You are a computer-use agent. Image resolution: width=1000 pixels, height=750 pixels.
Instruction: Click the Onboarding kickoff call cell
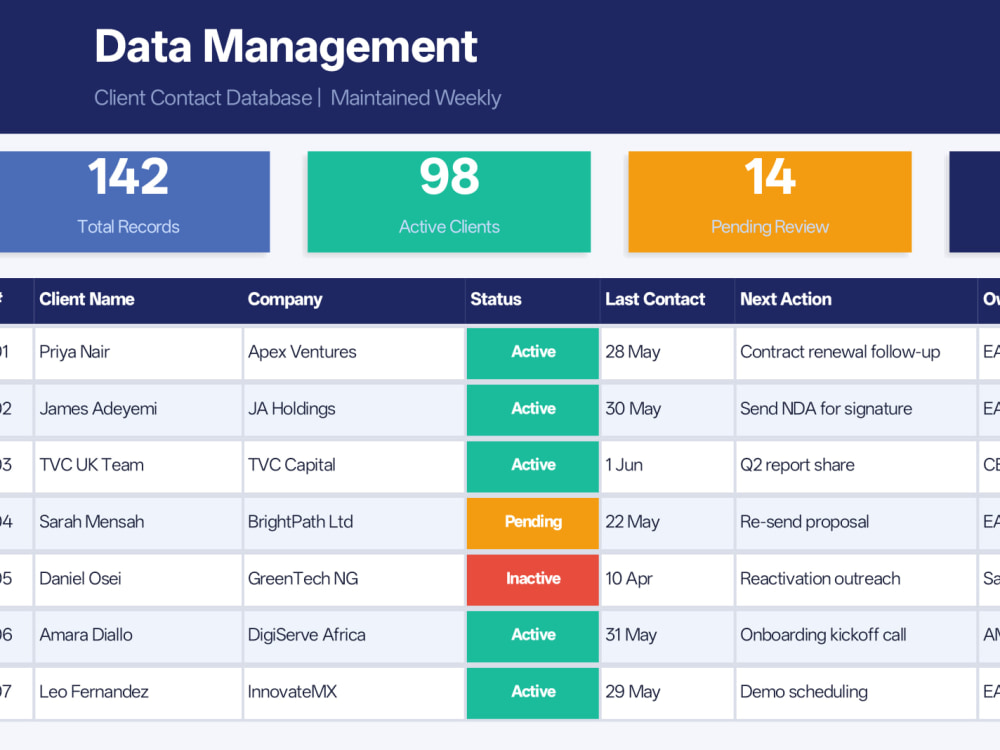(856, 635)
